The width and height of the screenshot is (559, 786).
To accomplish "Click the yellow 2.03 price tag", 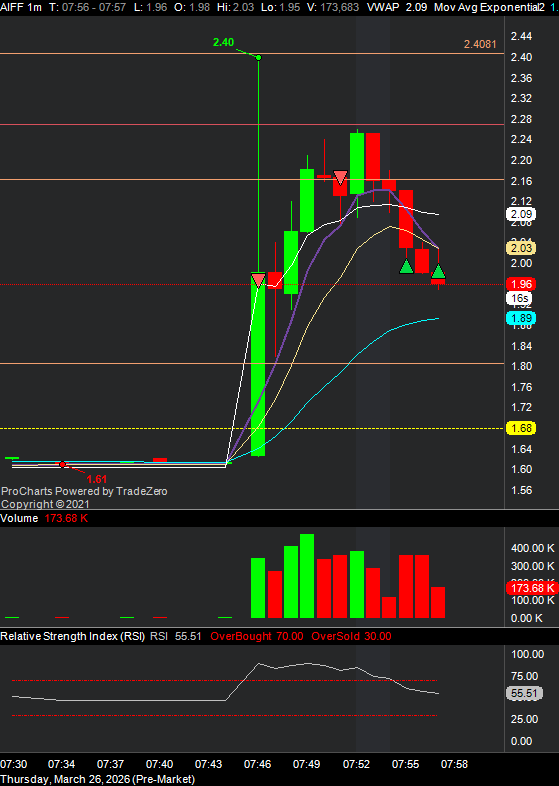I will [521, 248].
